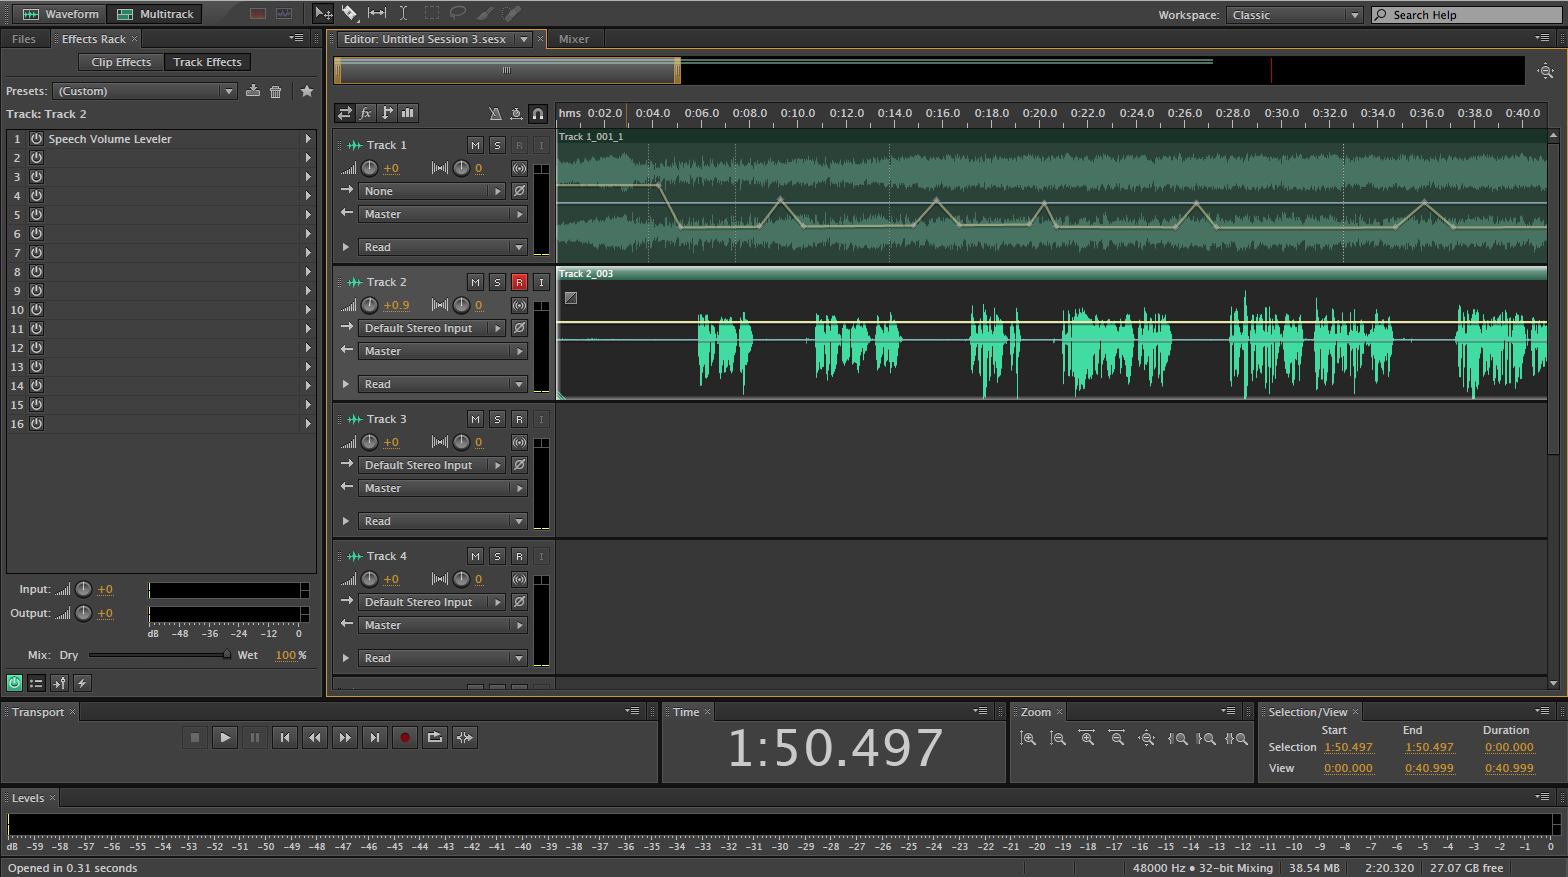Viewport: 1568px width, 877px height.
Task: Toggle Loop Playback in Transport
Action: (435, 738)
